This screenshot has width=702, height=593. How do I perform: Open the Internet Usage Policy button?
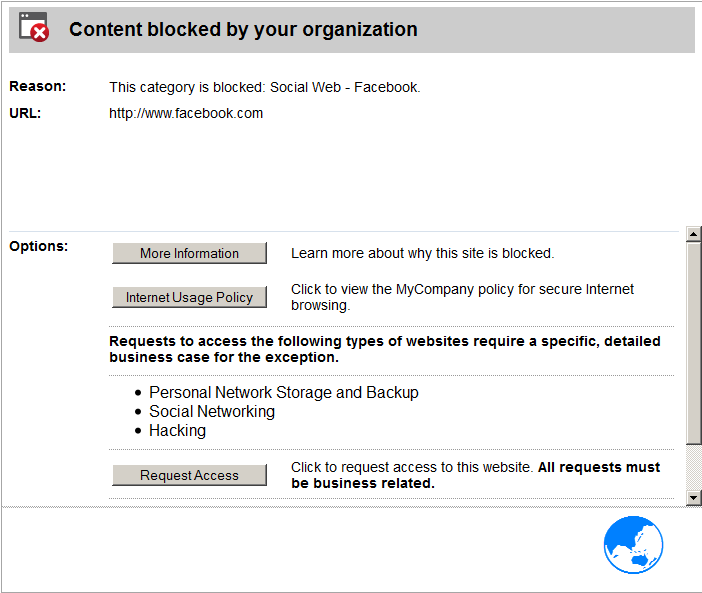(189, 297)
